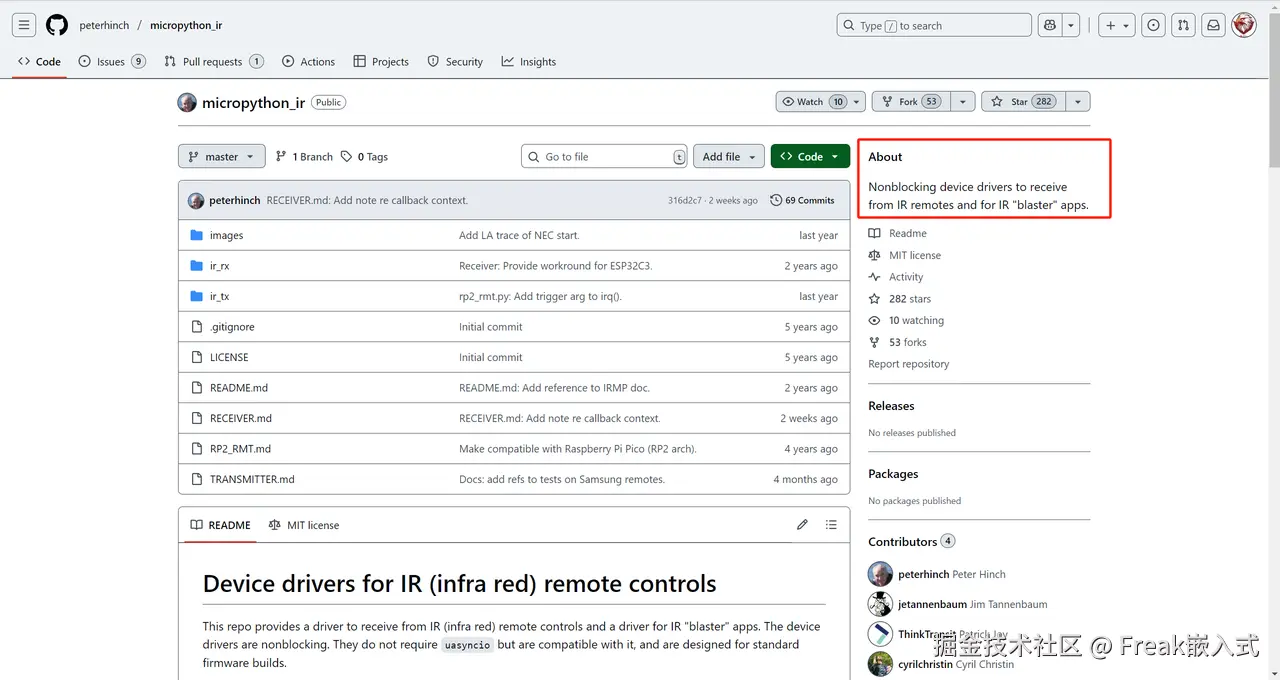Click peterhinch avatar in latest commit row
The width and height of the screenshot is (1280, 680).
coord(196,200)
